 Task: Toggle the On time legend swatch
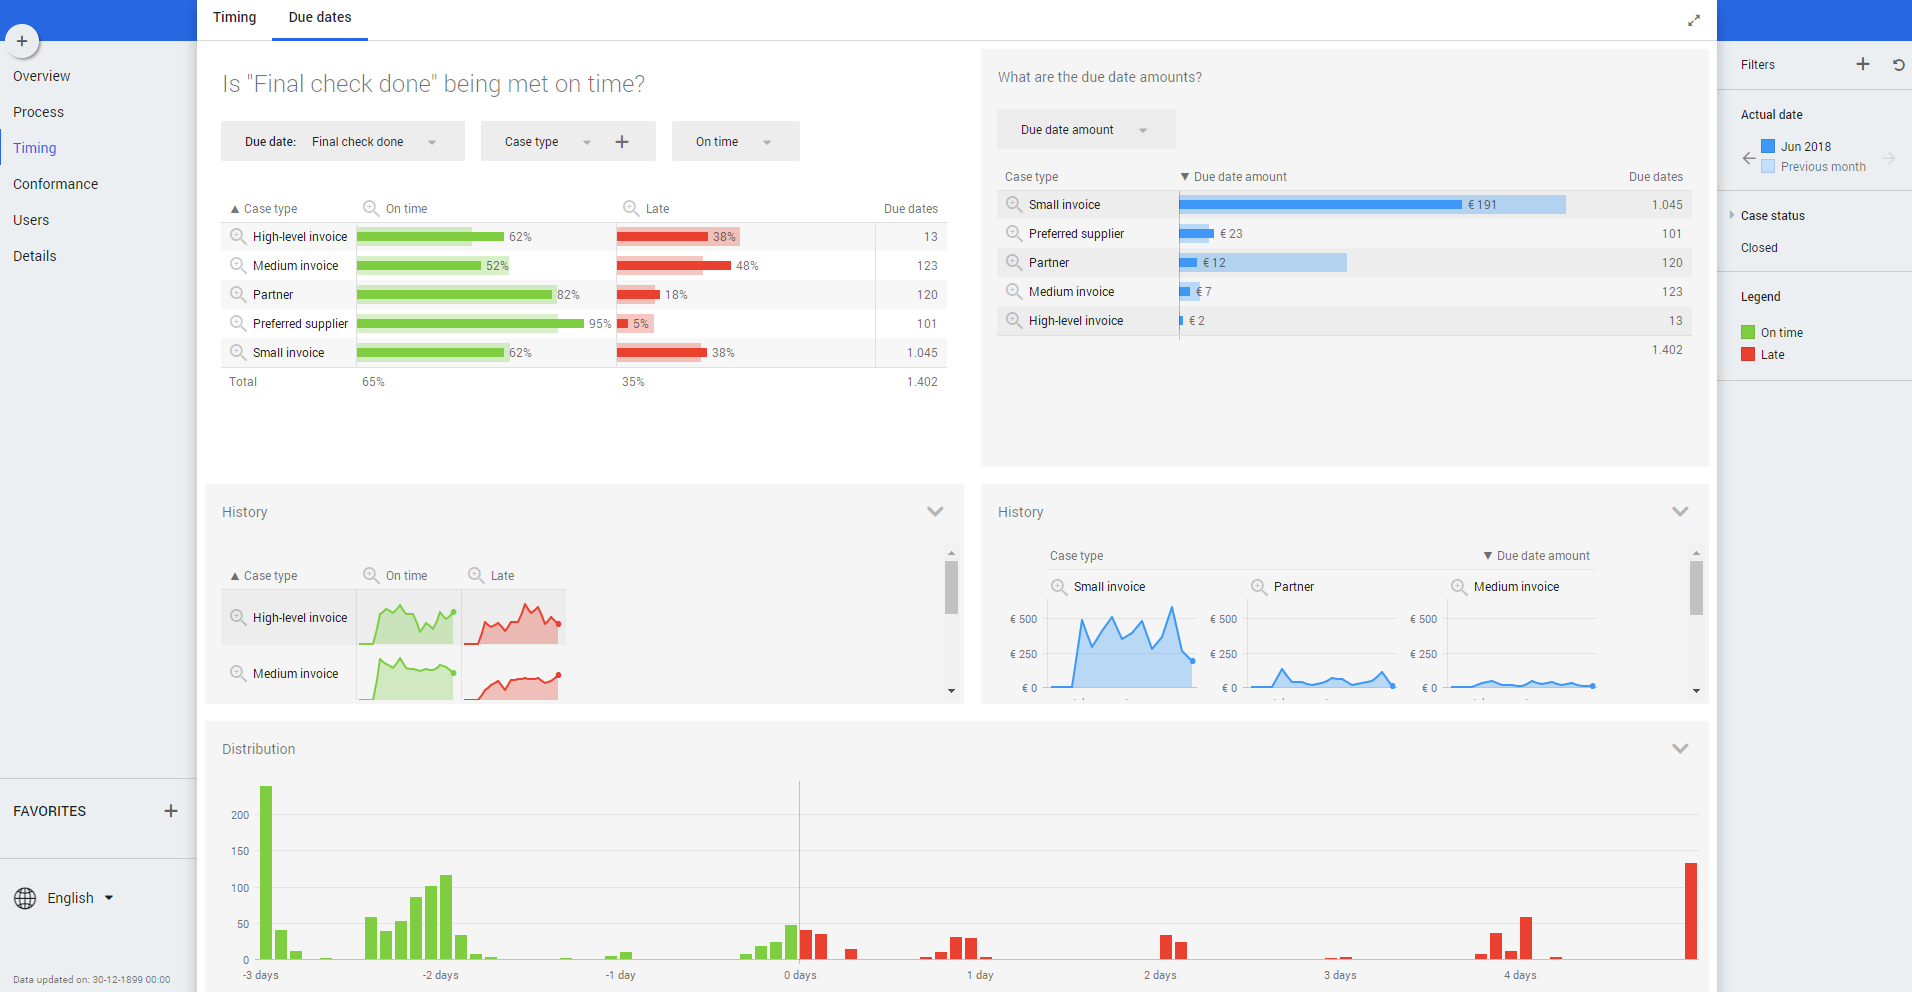click(x=1748, y=333)
